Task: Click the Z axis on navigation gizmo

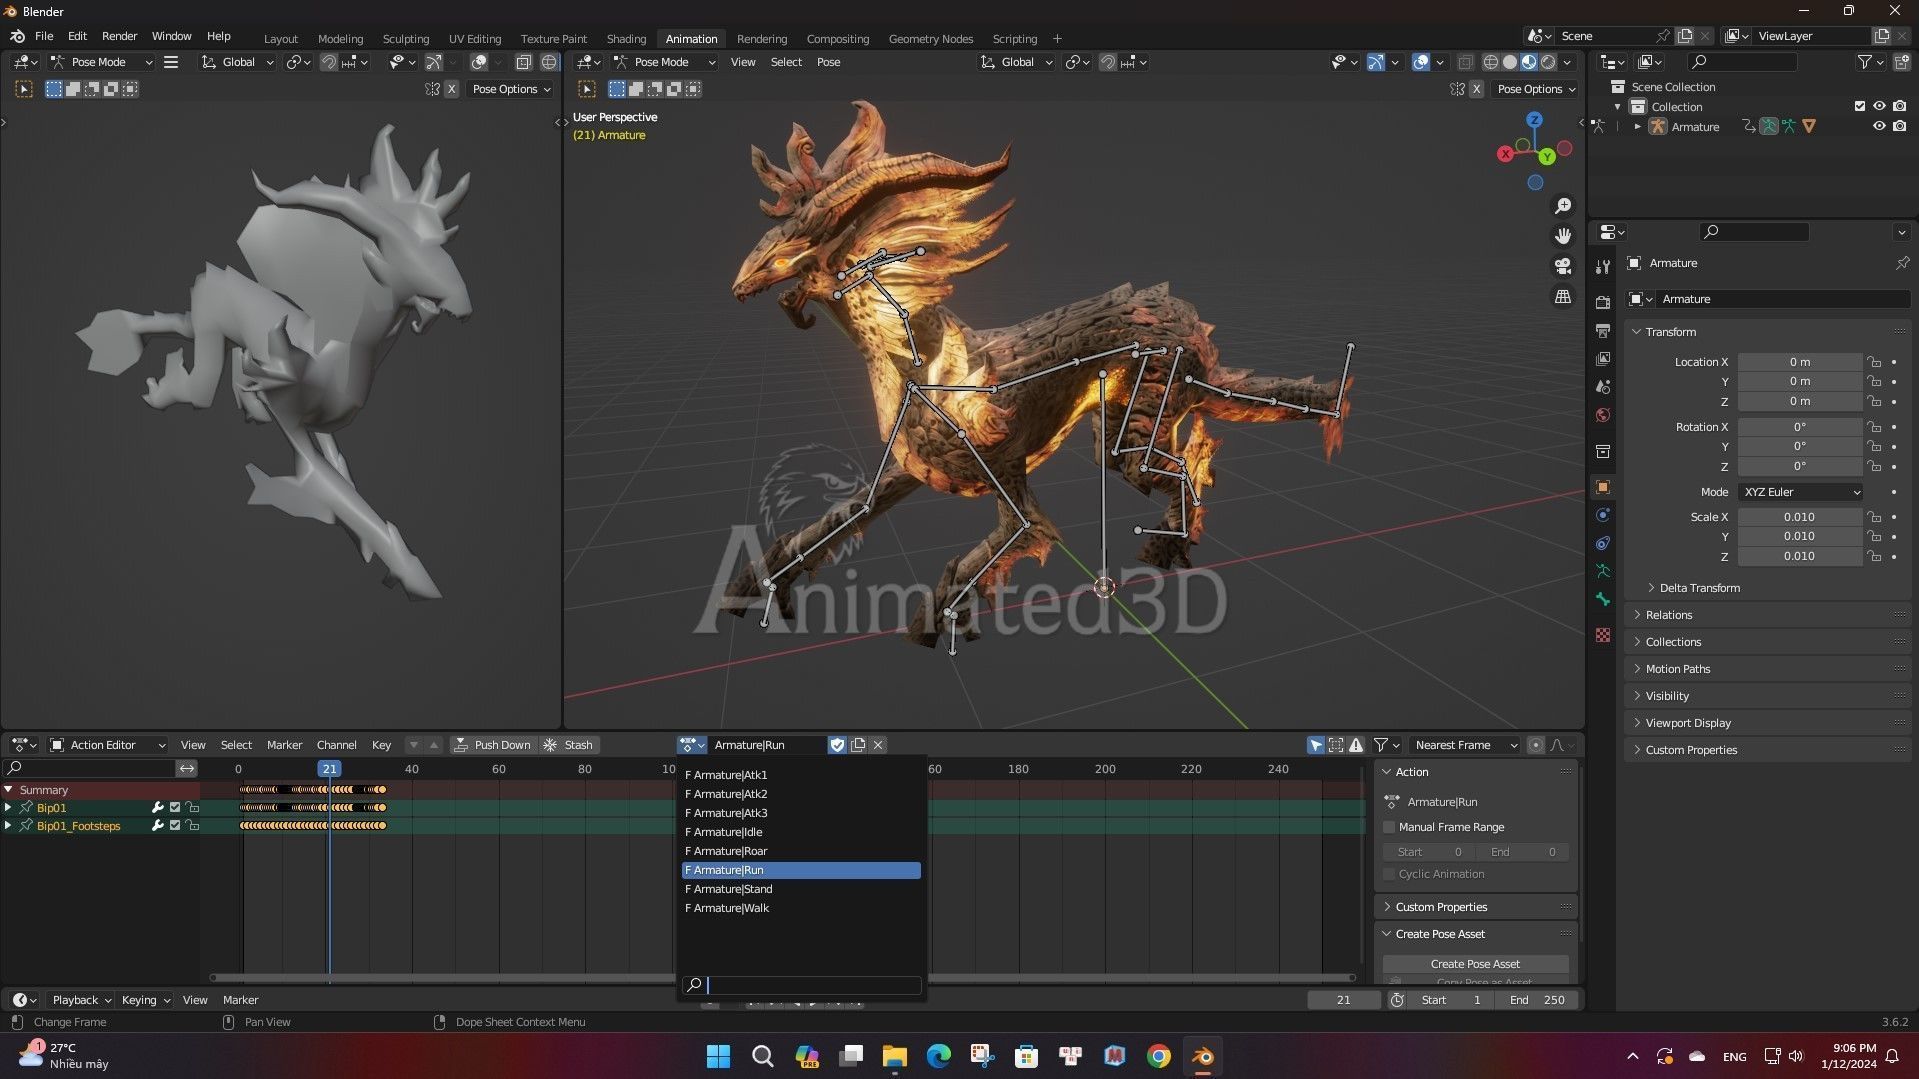Action: [x=1534, y=119]
